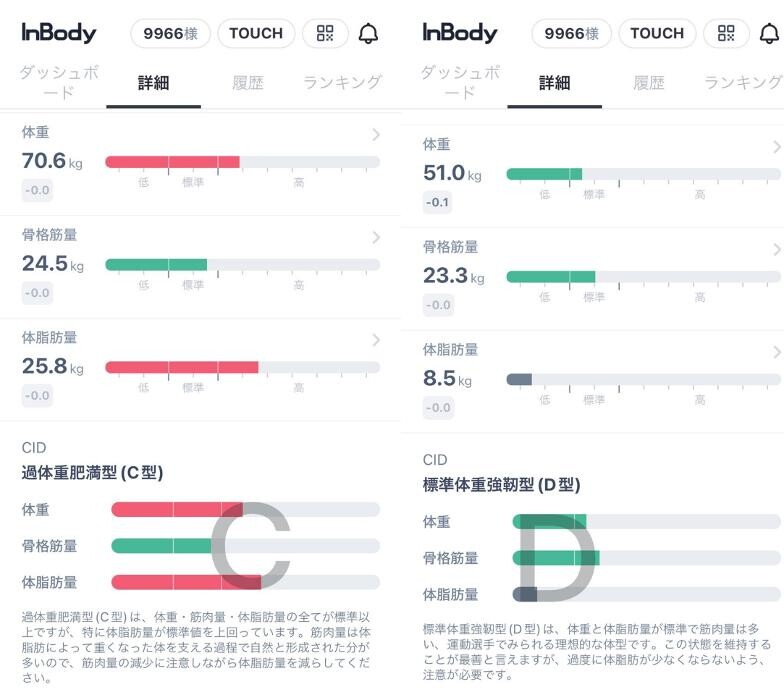
Task: Tap the InBody logo in right screen
Action: (460, 33)
